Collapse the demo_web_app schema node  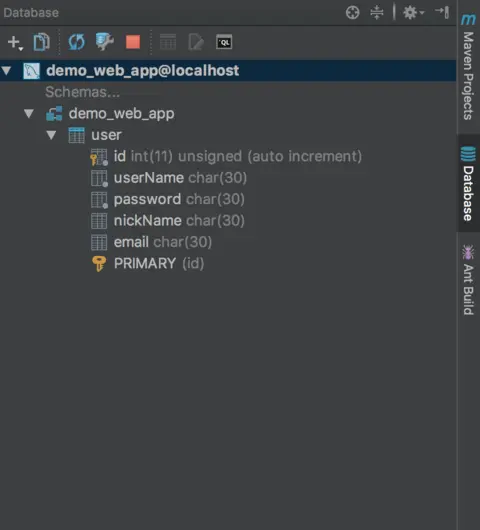[x=29, y=114]
